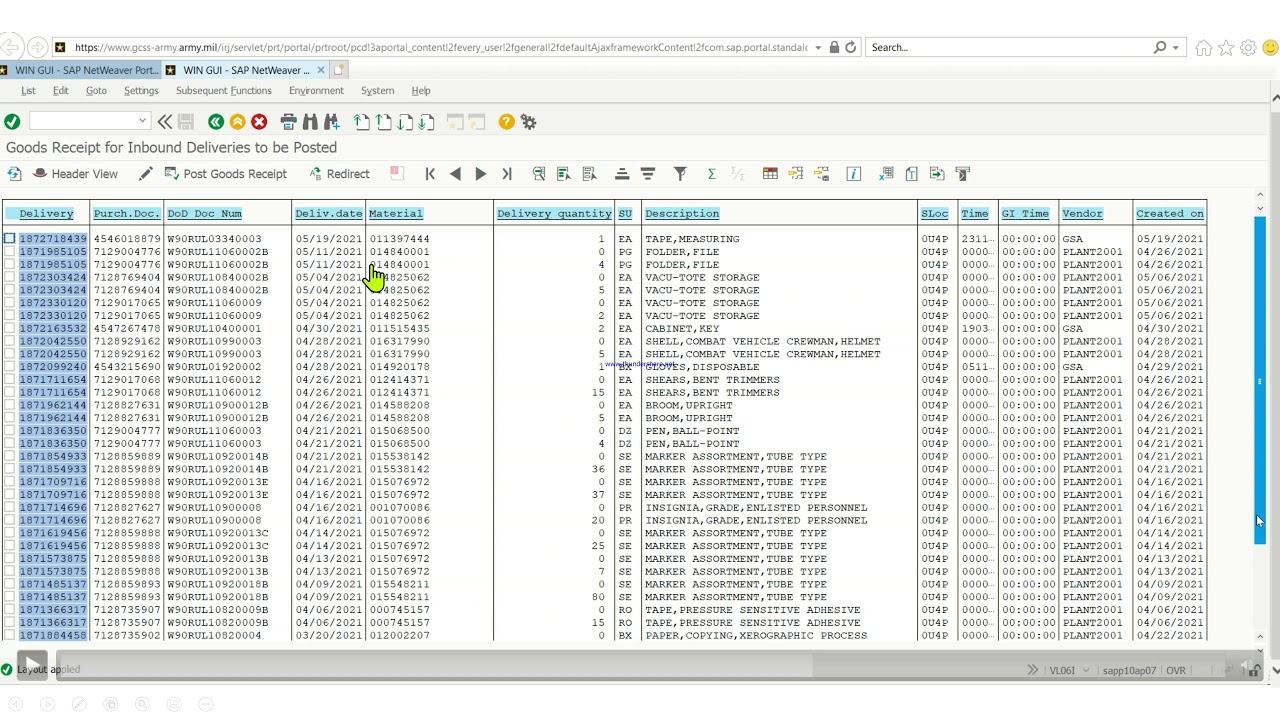Click the Redirect button

pyautogui.click(x=339, y=174)
